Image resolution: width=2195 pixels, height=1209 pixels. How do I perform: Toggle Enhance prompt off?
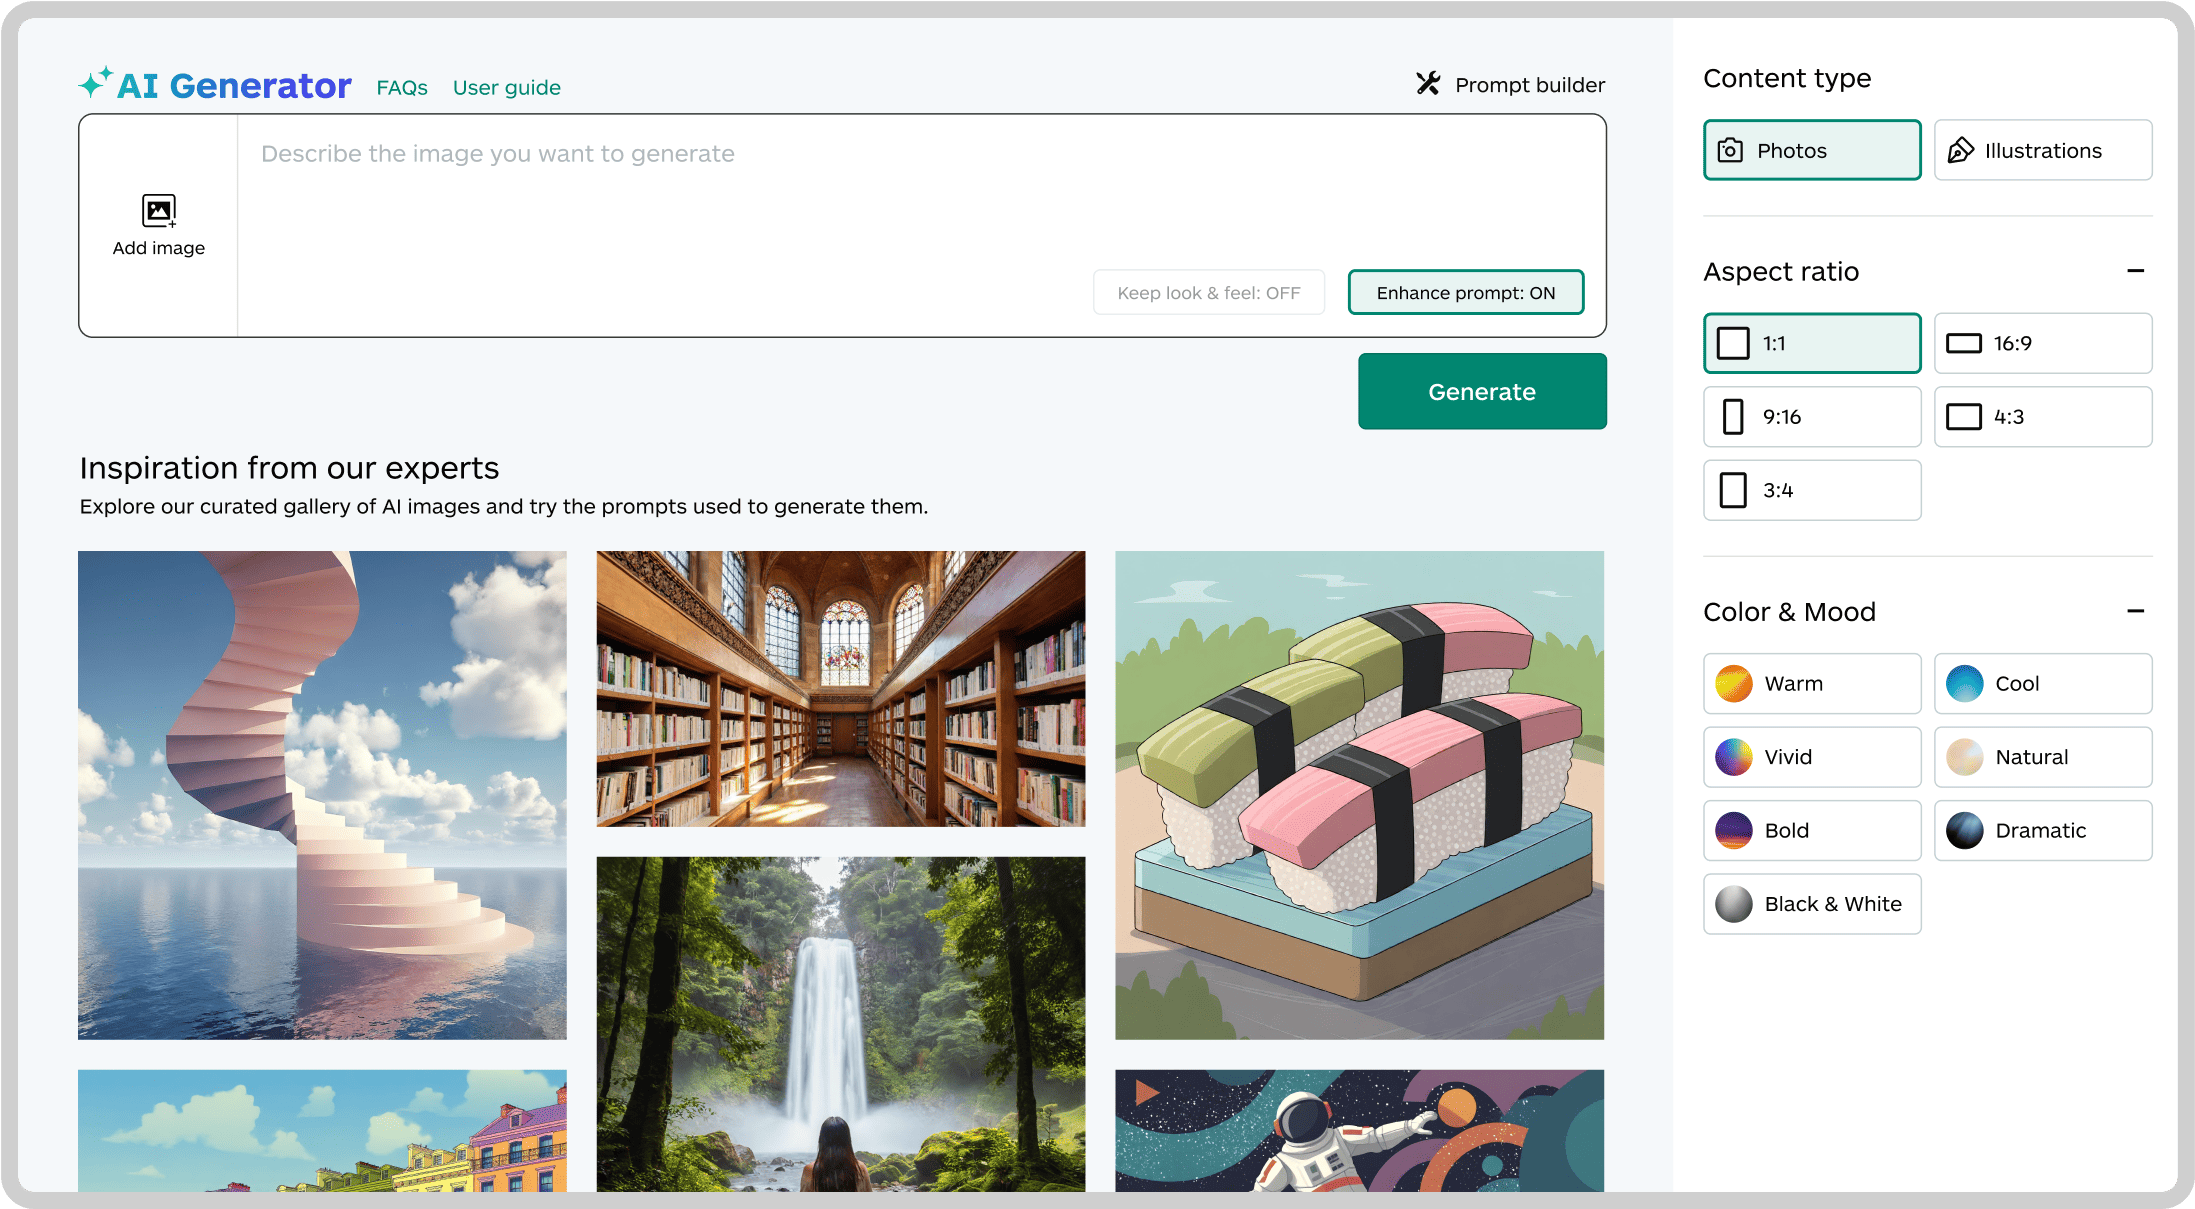coord(1465,292)
